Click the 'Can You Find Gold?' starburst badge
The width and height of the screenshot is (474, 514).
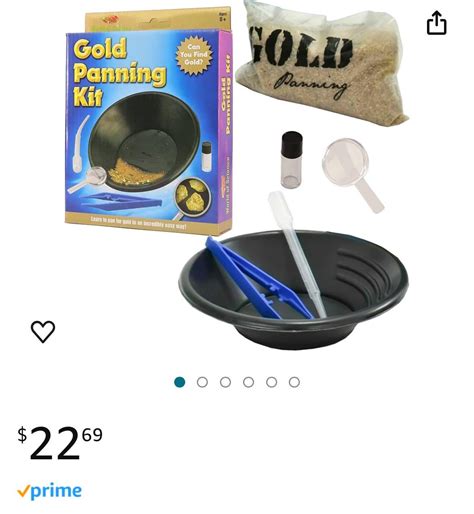point(194,55)
